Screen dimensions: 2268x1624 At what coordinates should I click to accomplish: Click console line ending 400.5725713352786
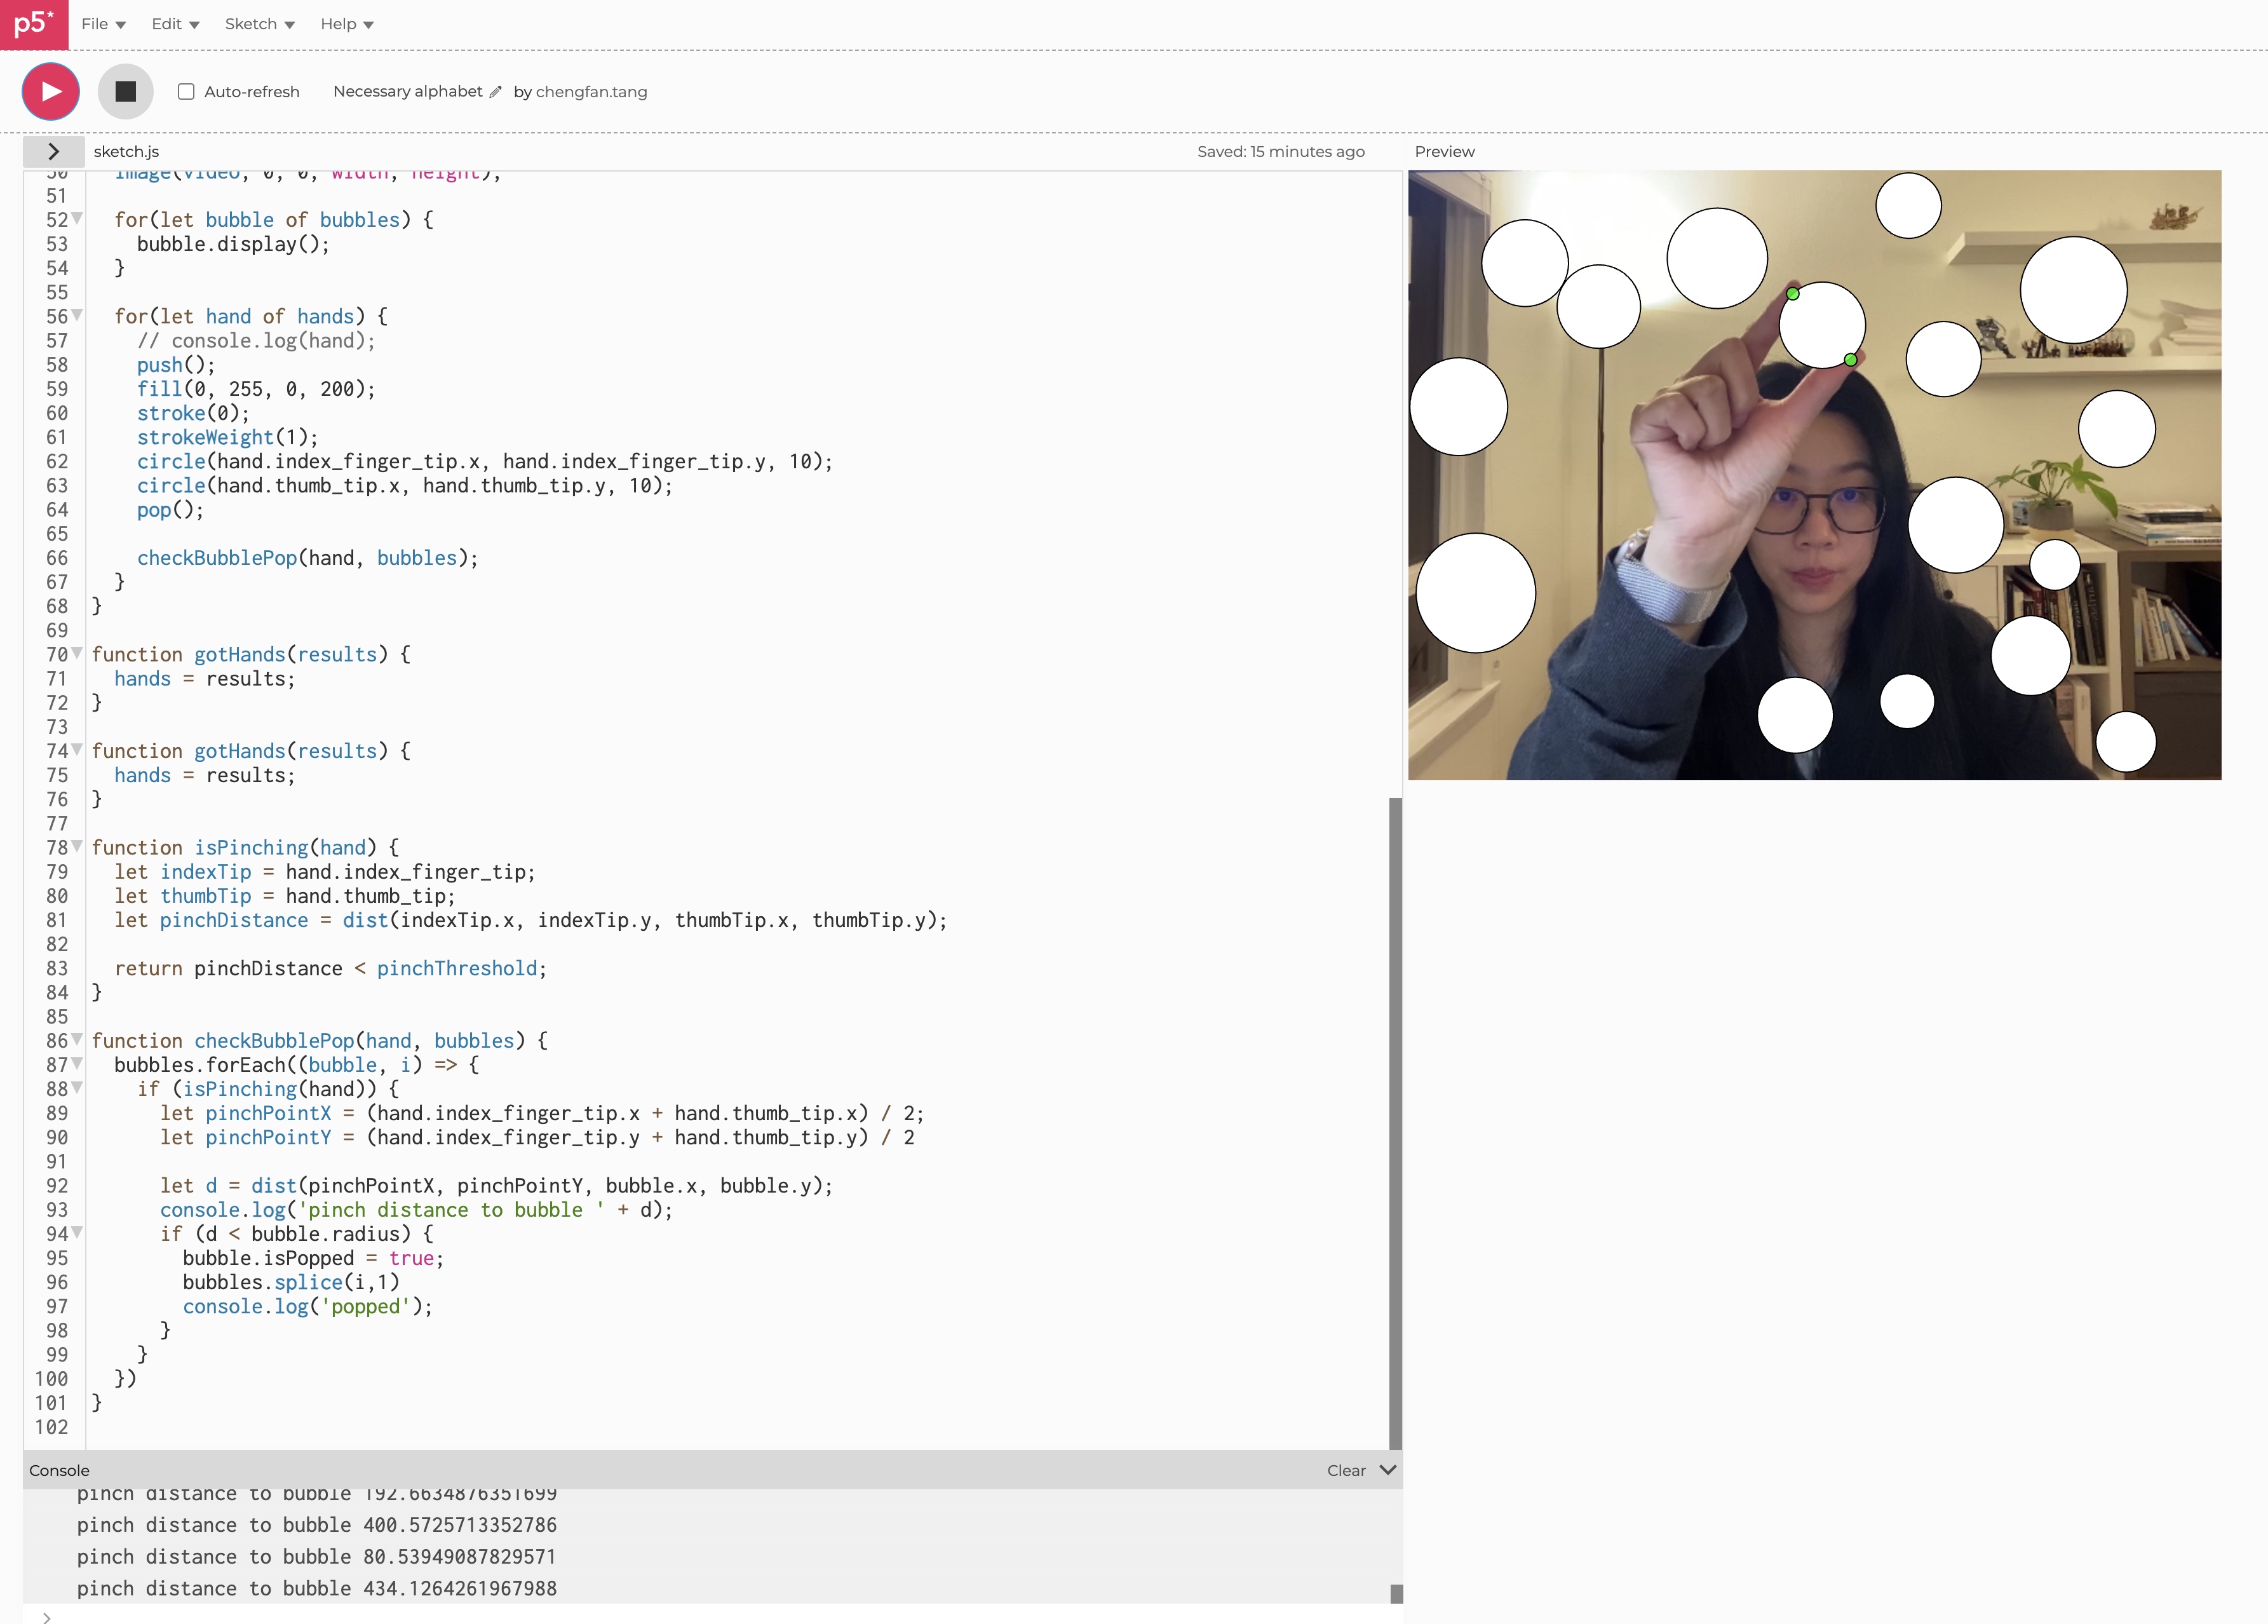click(317, 1525)
